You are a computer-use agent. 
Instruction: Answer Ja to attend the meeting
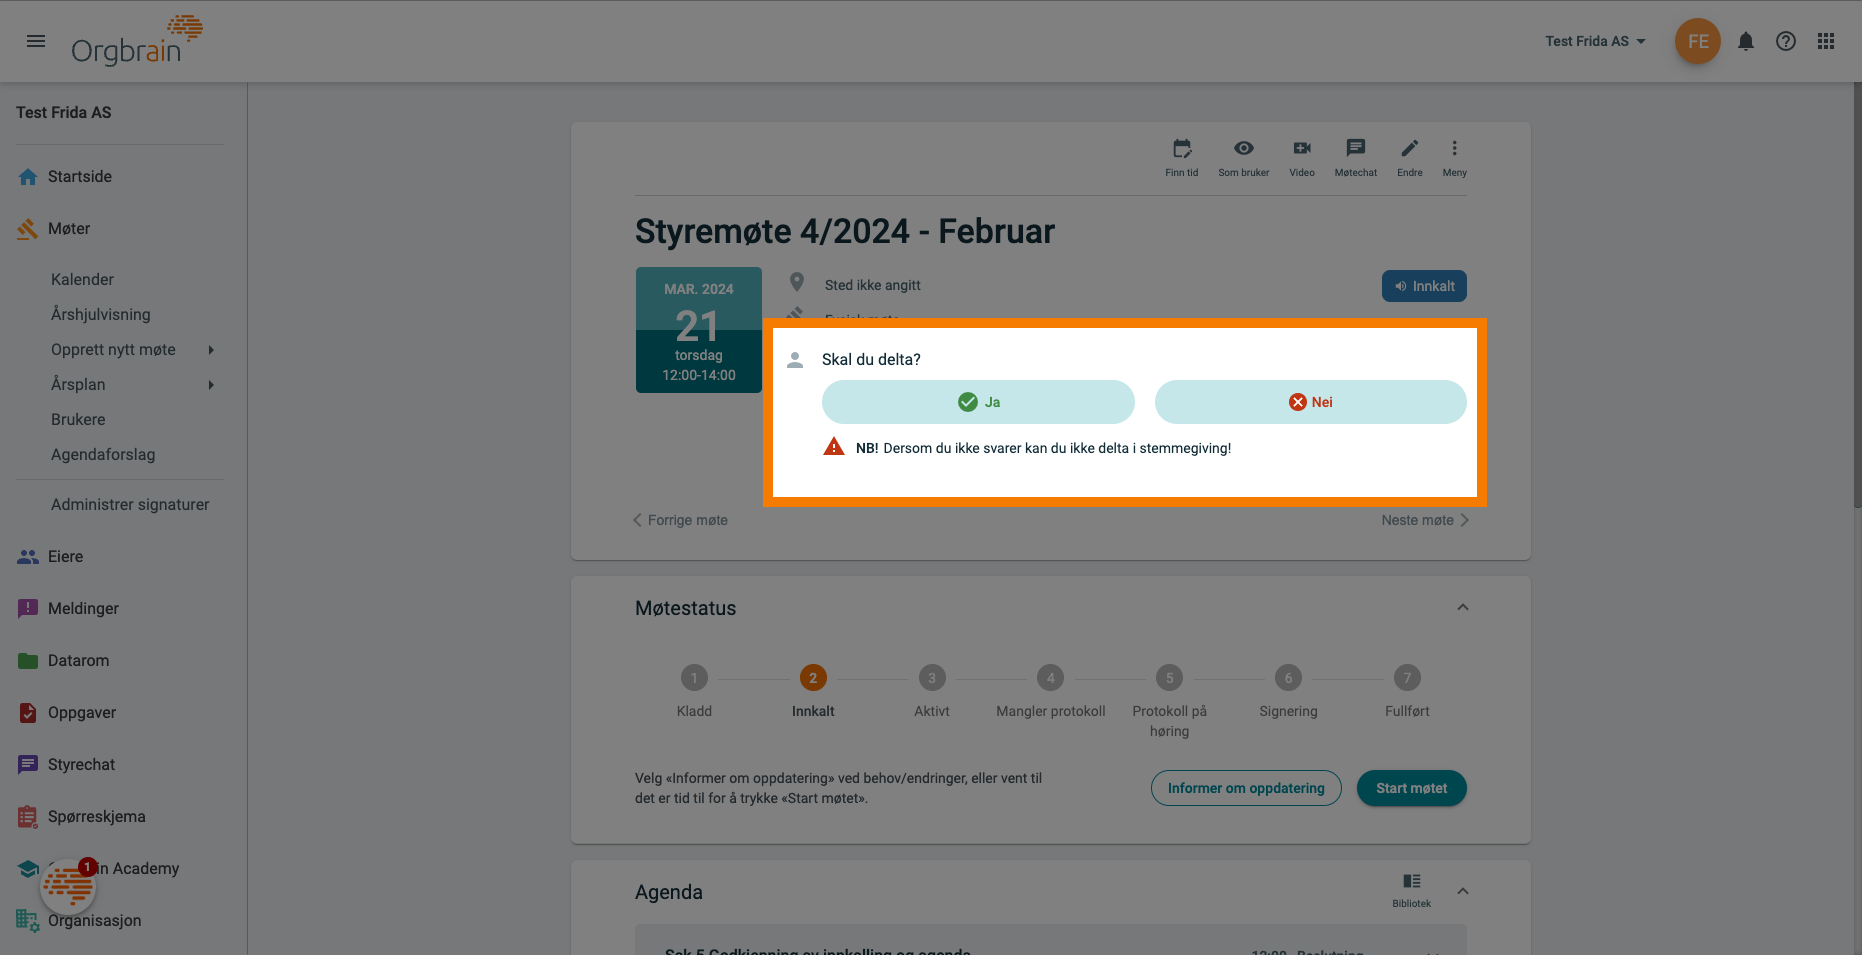(978, 402)
